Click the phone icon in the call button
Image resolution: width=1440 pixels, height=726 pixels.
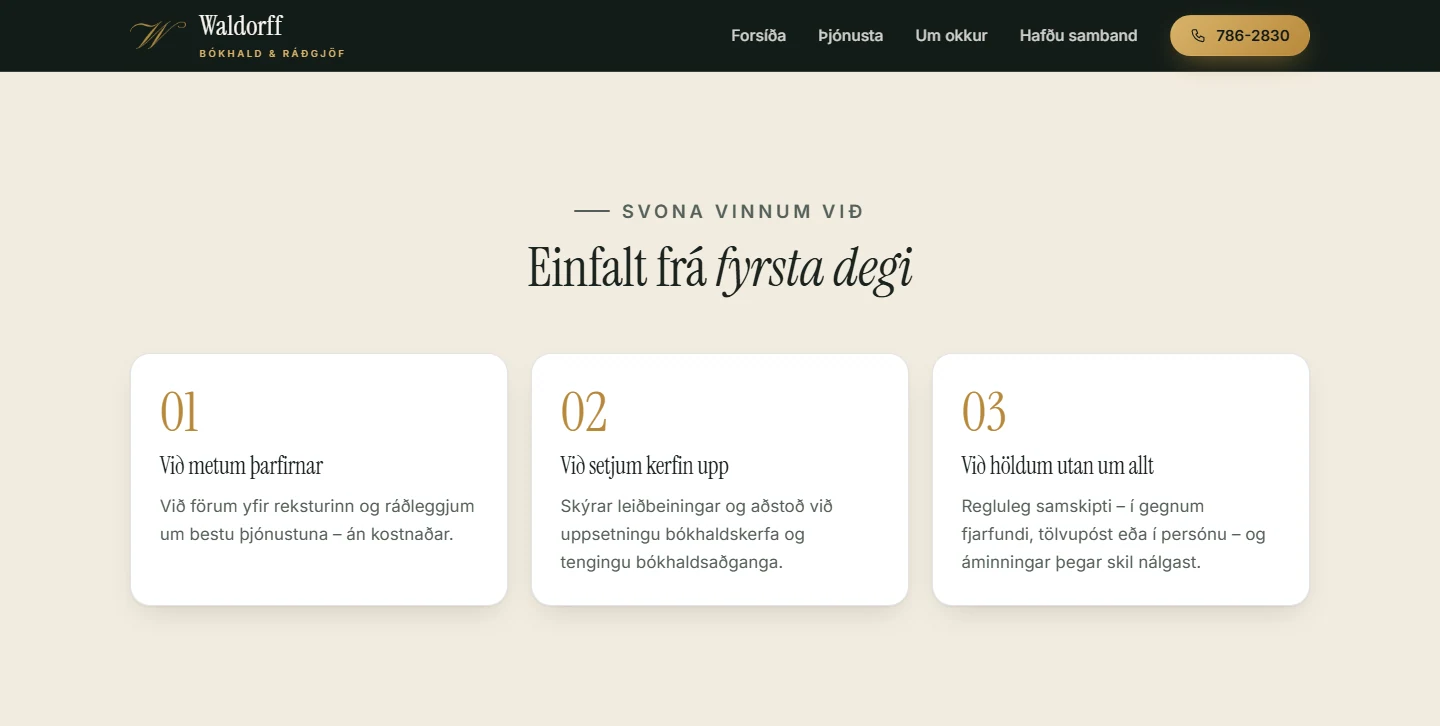[1198, 36]
